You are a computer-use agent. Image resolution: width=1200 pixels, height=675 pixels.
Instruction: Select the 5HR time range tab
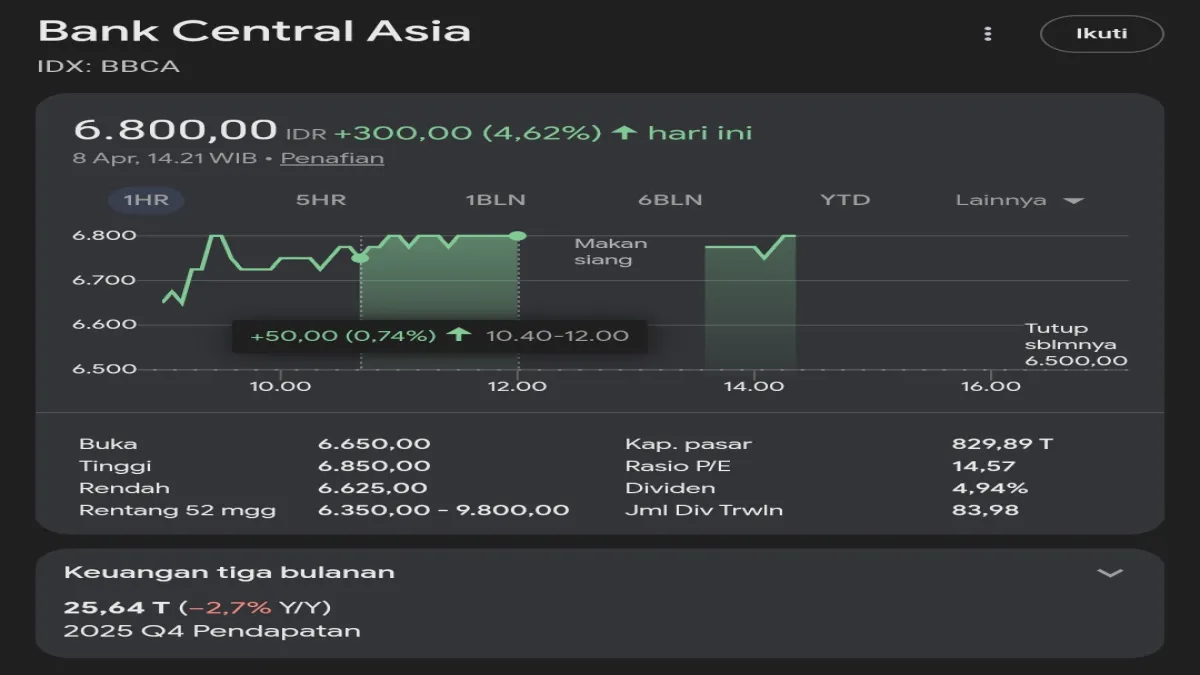pos(321,200)
